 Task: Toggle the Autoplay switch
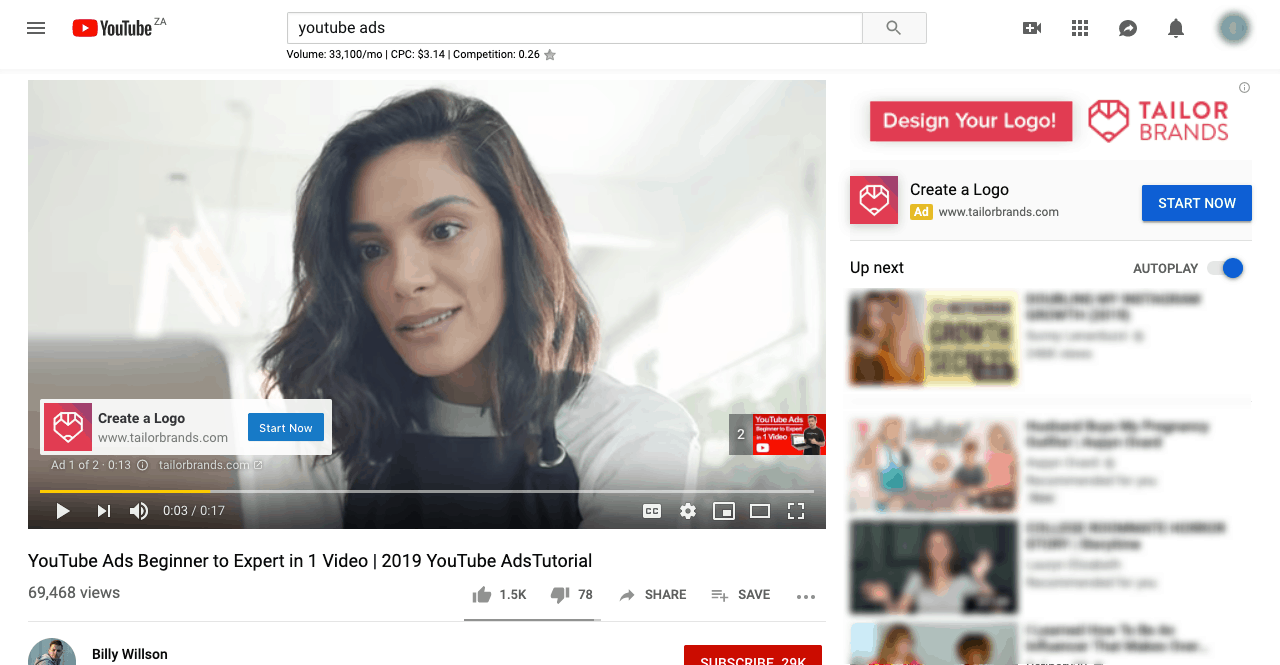coord(1225,268)
